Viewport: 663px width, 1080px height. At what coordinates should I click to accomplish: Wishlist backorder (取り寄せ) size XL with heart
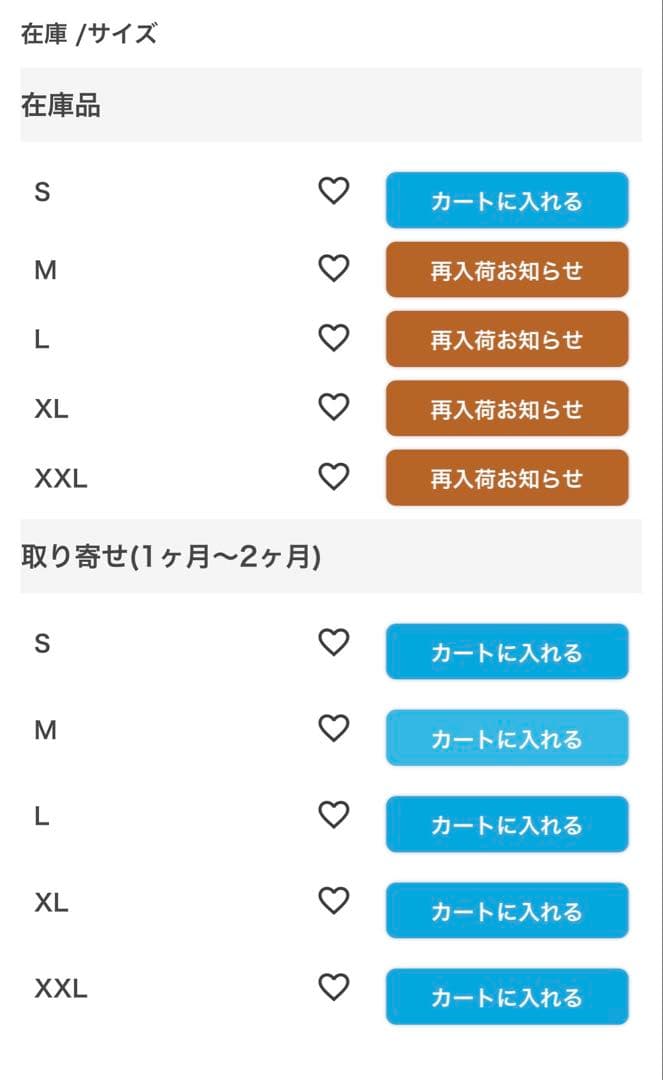point(333,902)
